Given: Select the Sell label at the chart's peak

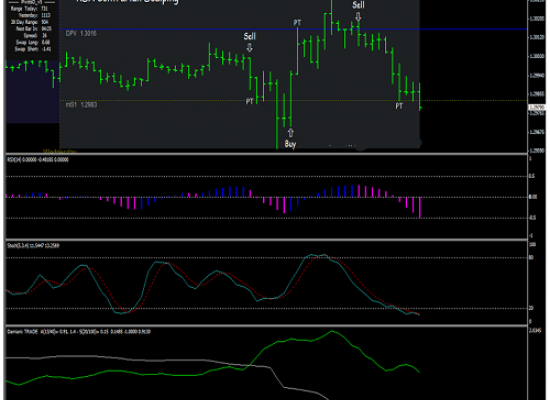Looking at the screenshot, I should [x=358, y=5].
